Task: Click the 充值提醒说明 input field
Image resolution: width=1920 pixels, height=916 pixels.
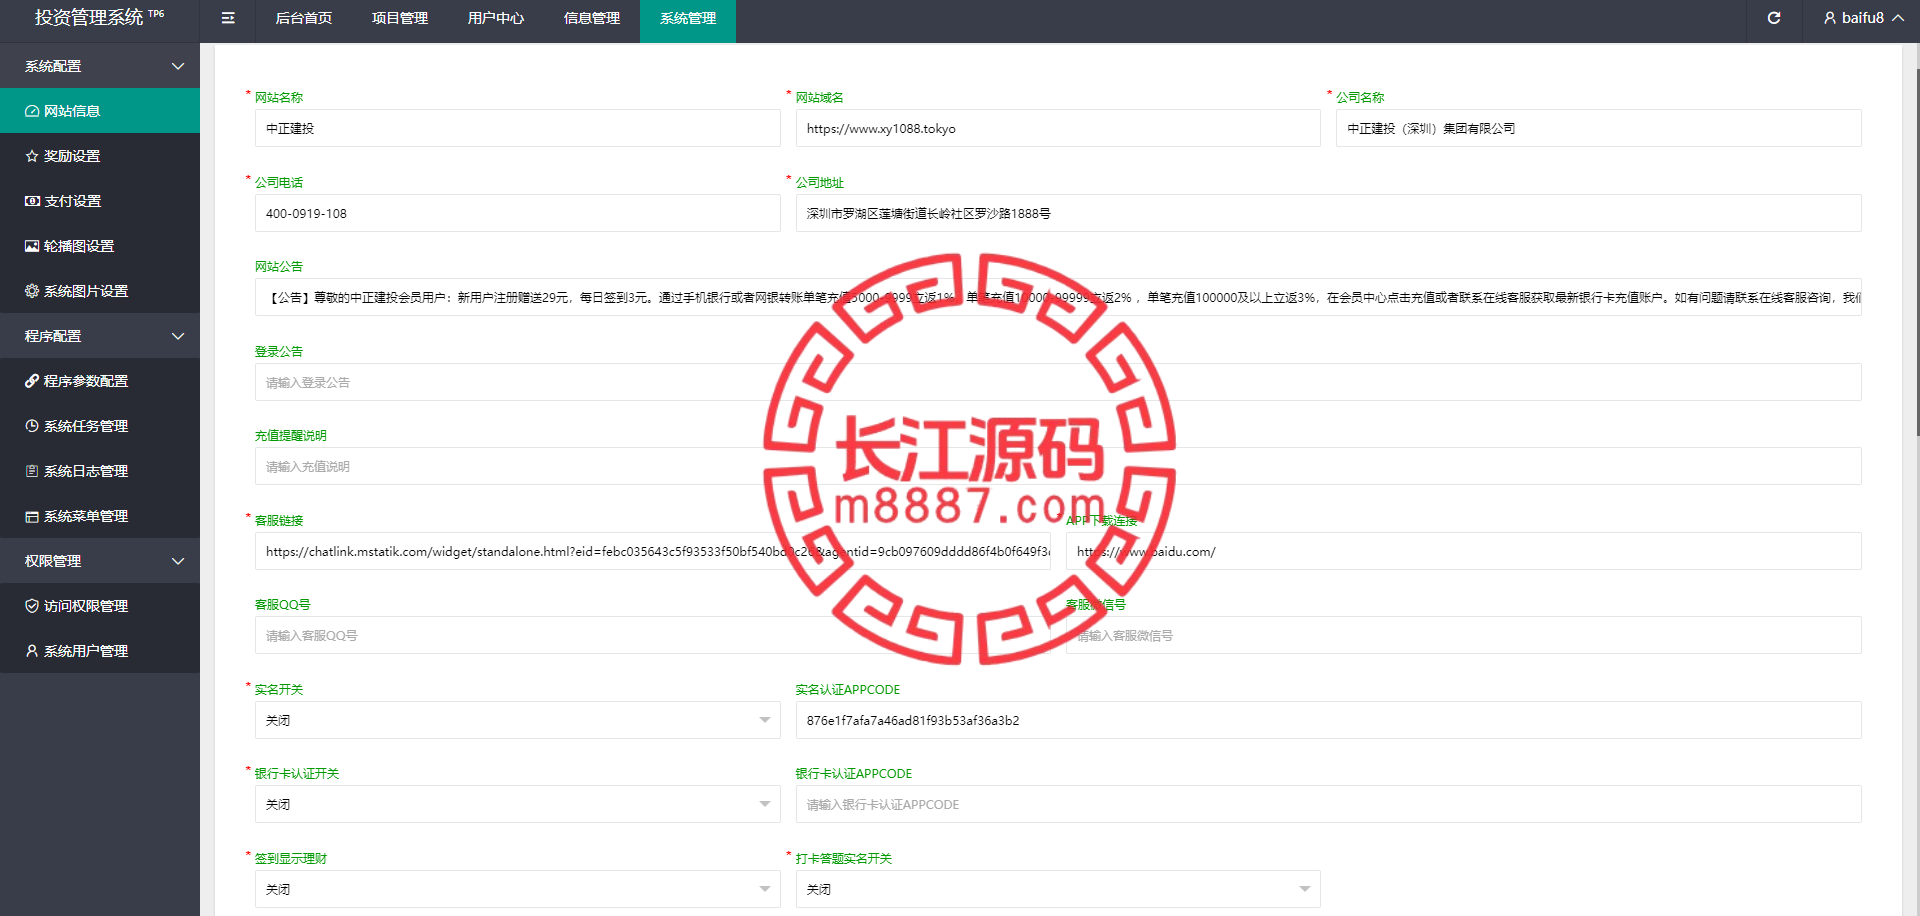Action: [x=1058, y=466]
